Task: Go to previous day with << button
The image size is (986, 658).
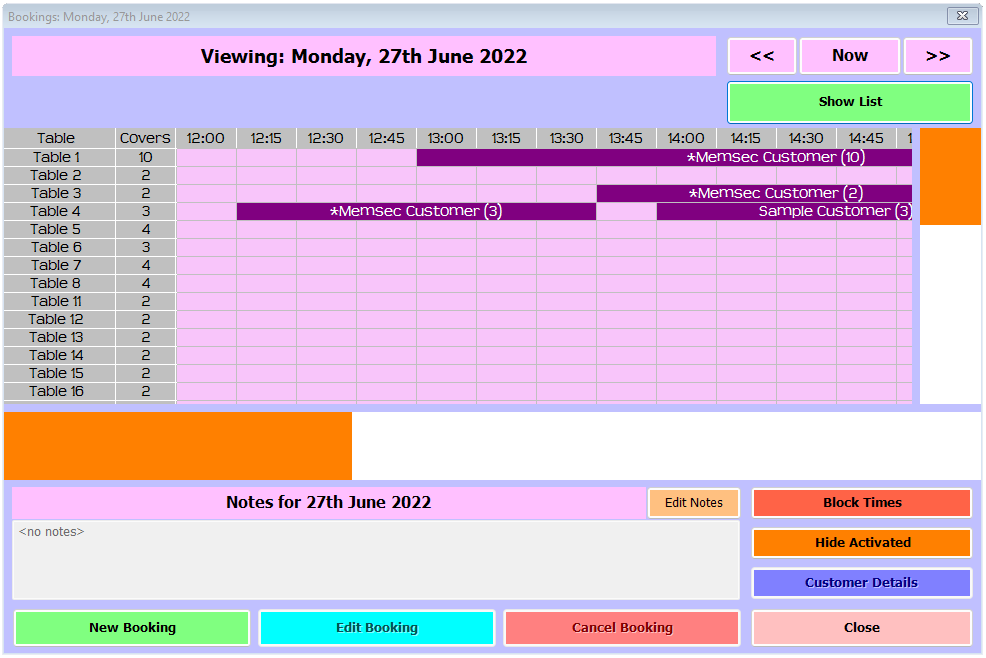Action: click(762, 56)
